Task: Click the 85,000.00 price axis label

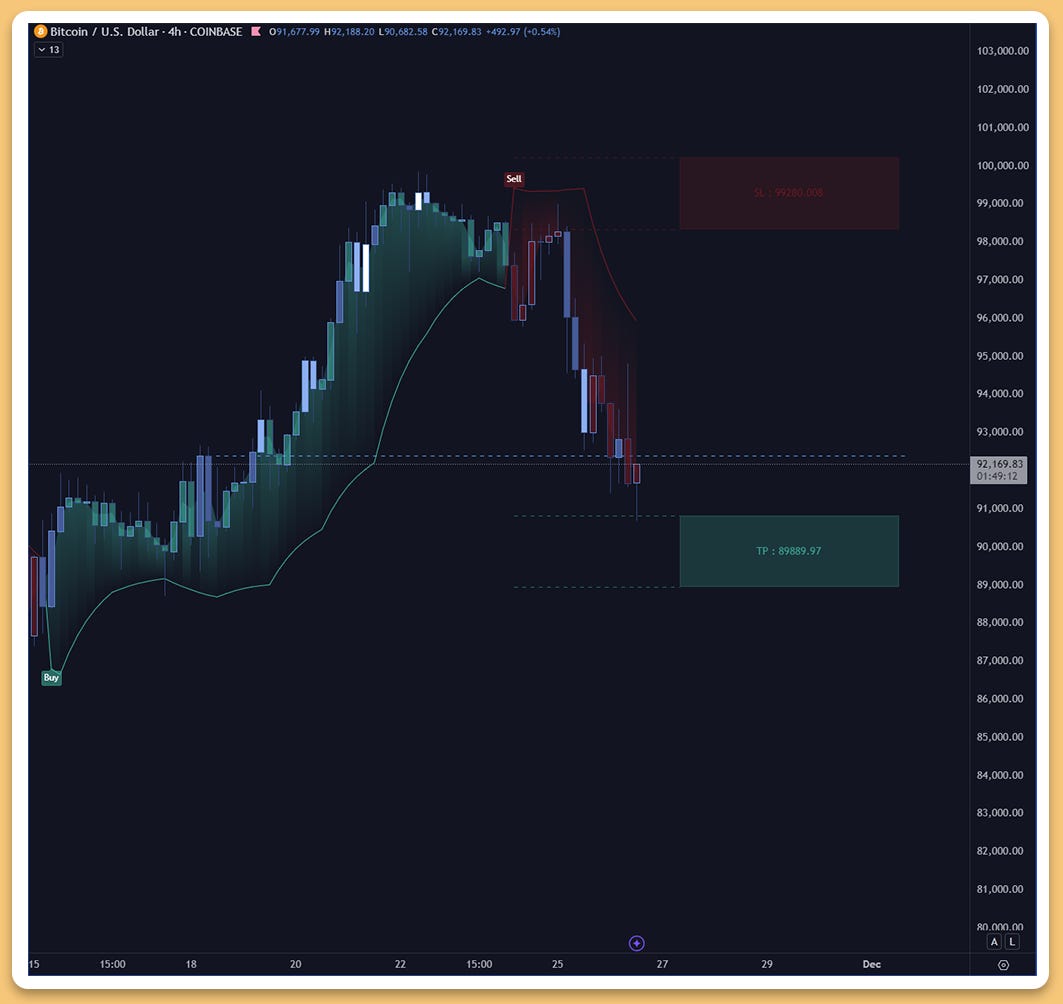Action: (1000, 737)
